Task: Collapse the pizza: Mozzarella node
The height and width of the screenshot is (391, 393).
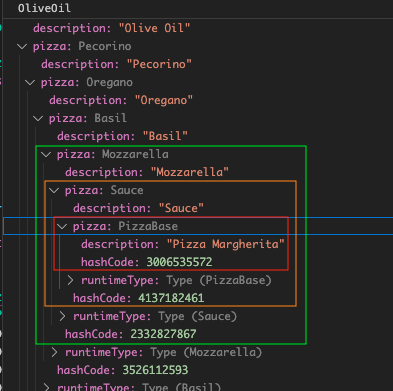Action: point(46,154)
